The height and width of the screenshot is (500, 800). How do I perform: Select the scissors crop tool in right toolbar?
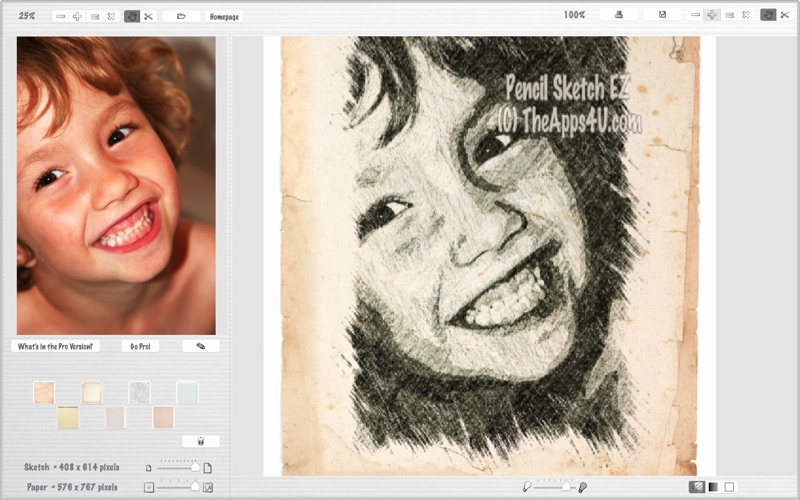785,15
